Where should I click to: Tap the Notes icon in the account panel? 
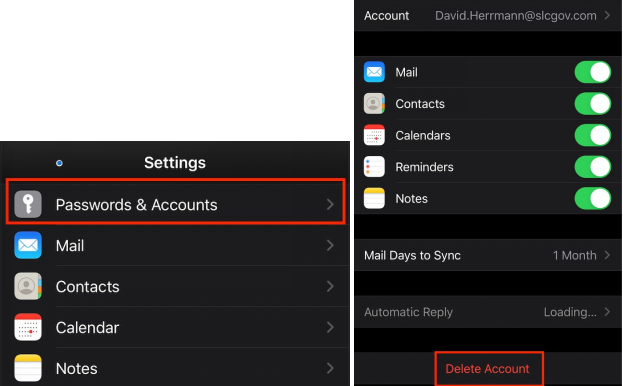(374, 198)
